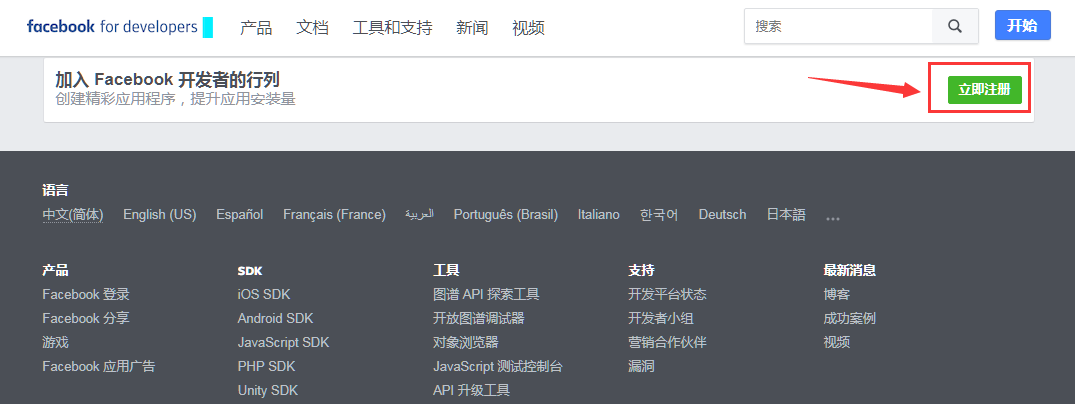The height and width of the screenshot is (404, 1075).
Task: Open 开发平台状态 link
Action: pos(667,294)
